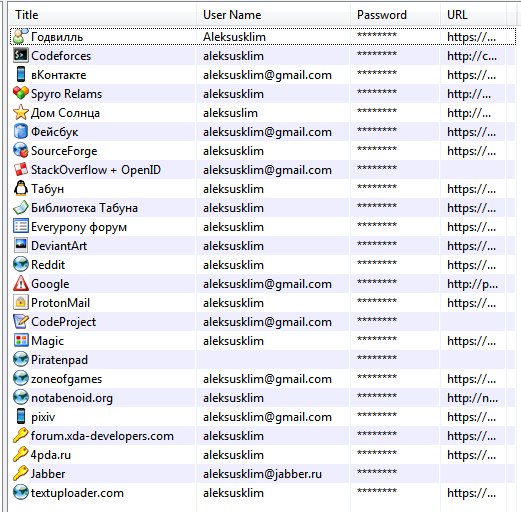Click the DeviantArt picture icon
The image size is (521, 512).
[x=21, y=245]
